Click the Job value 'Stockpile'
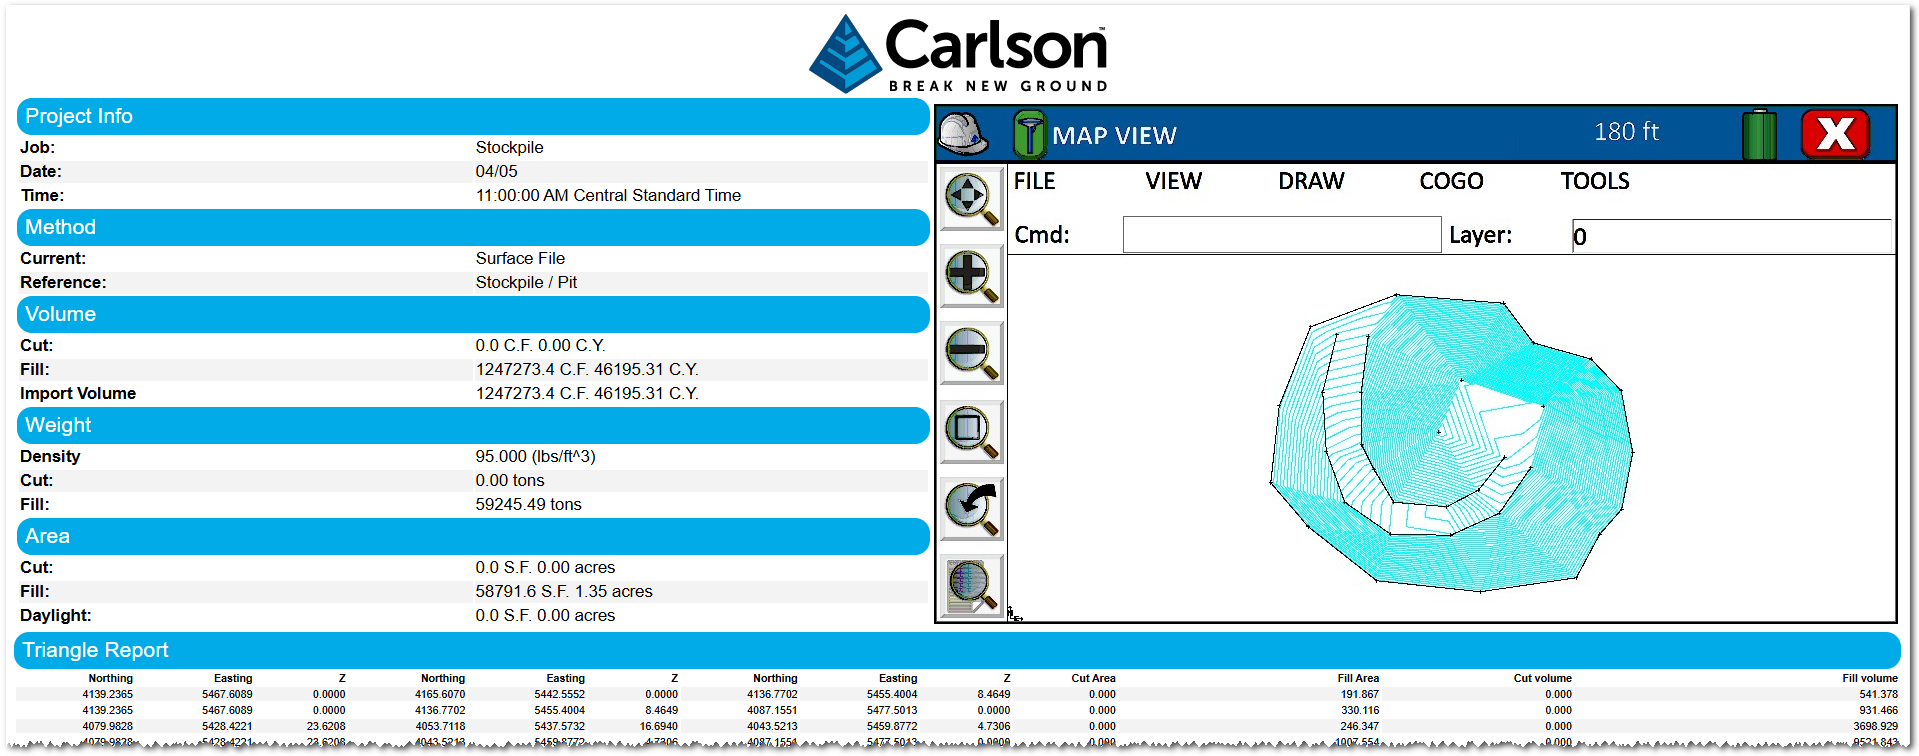 tap(509, 147)
